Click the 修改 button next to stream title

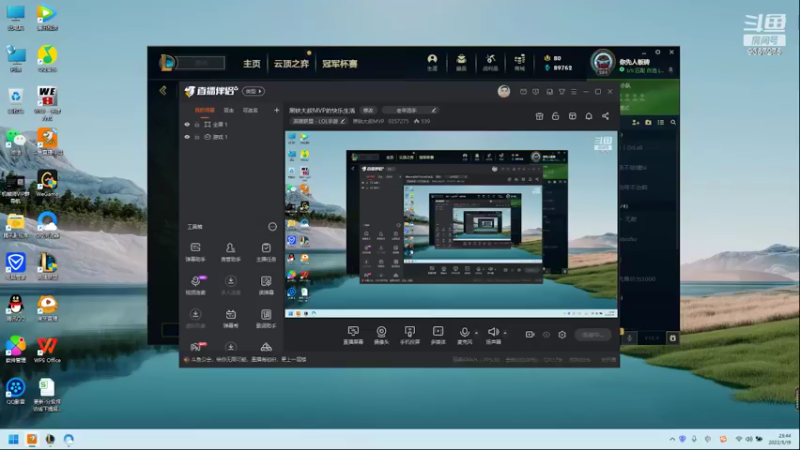pyautogui.click(x=368, y=110)
